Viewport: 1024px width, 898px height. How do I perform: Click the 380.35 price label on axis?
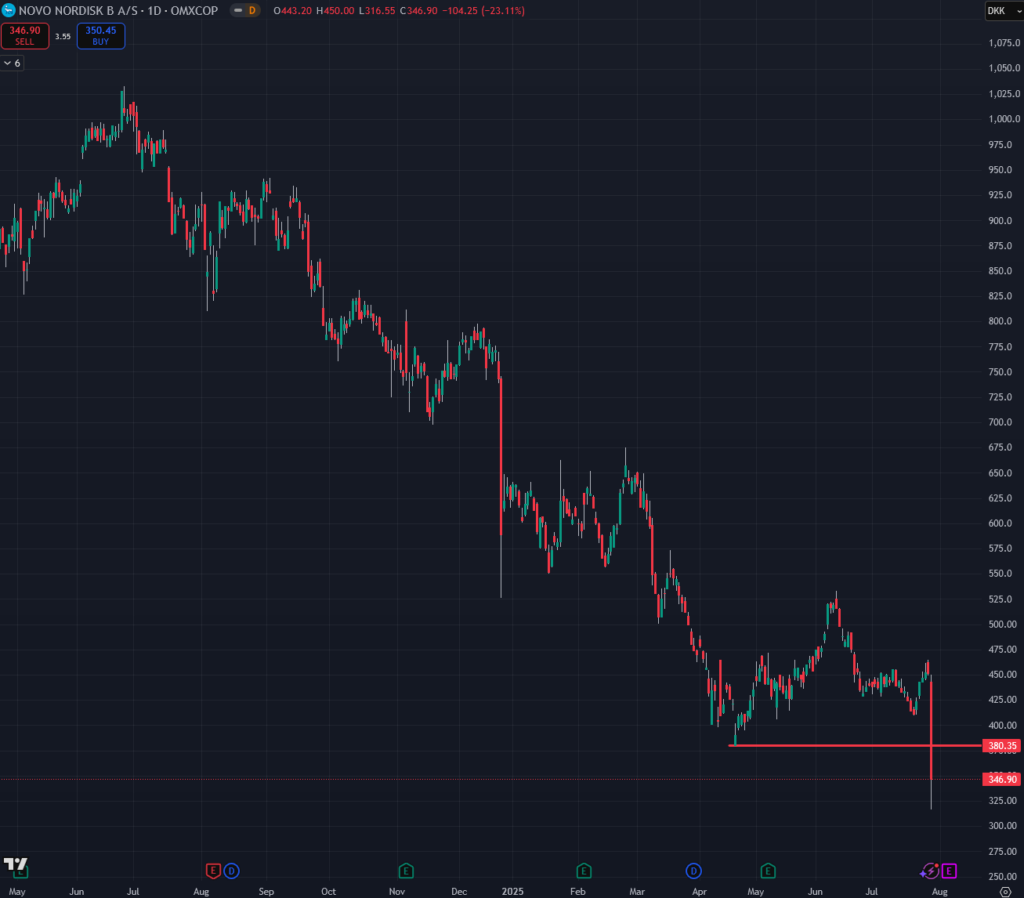[x=1002, y=745]
